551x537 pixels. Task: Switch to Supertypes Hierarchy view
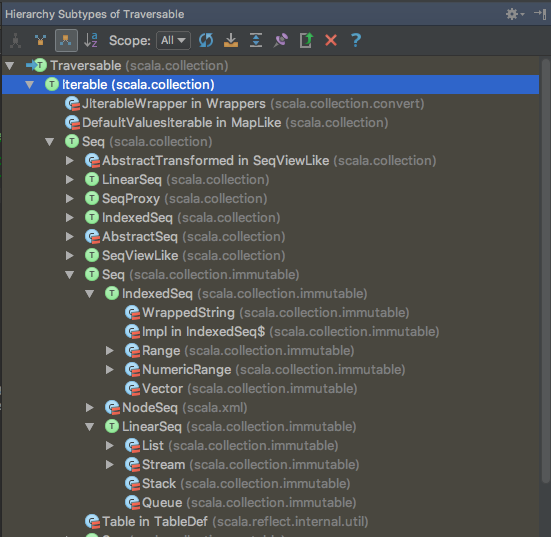pyautogui.click(x=41, y=40)
